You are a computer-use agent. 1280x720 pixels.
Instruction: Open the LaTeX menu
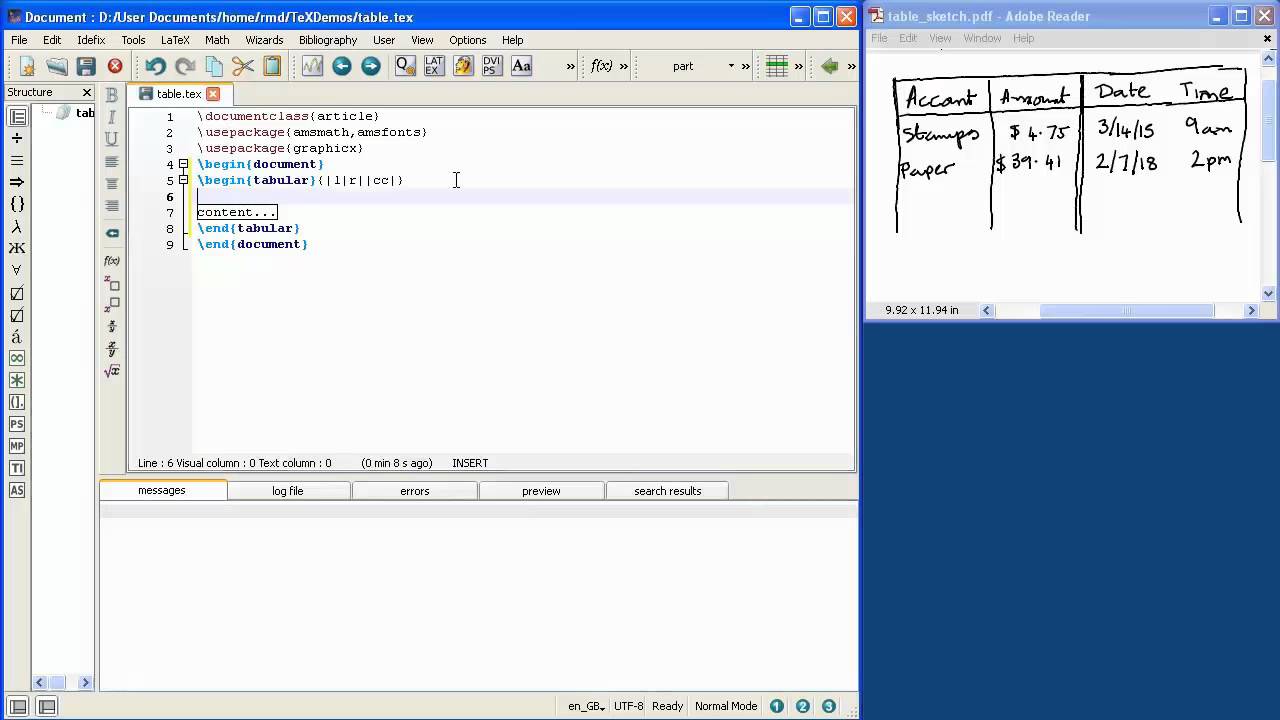click(175, 40)
